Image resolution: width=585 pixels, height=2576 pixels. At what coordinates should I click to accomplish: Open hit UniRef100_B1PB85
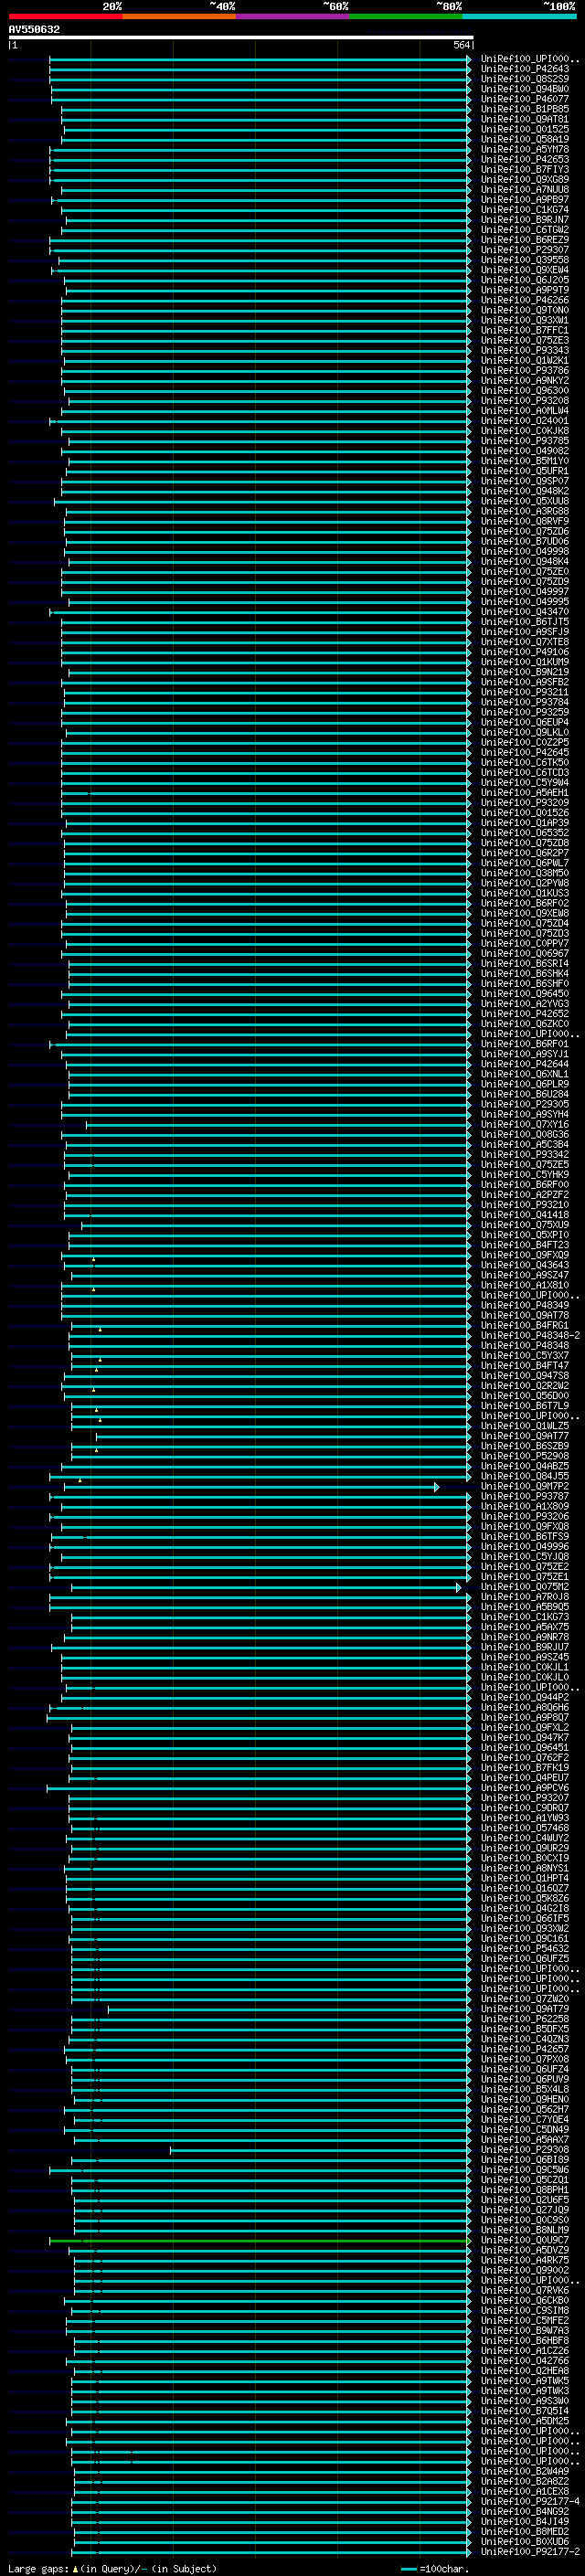point(525,110)
